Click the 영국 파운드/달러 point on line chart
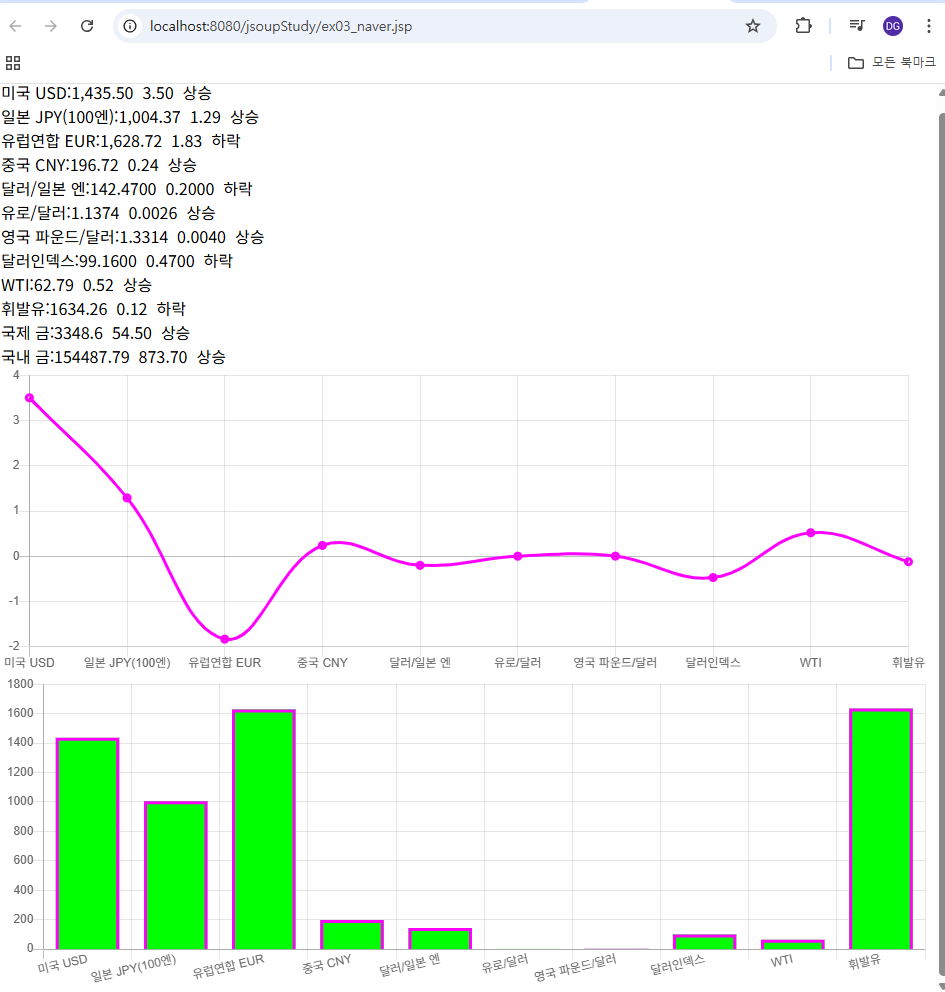This screenshot has height=992, width=945. pos(615,556)
